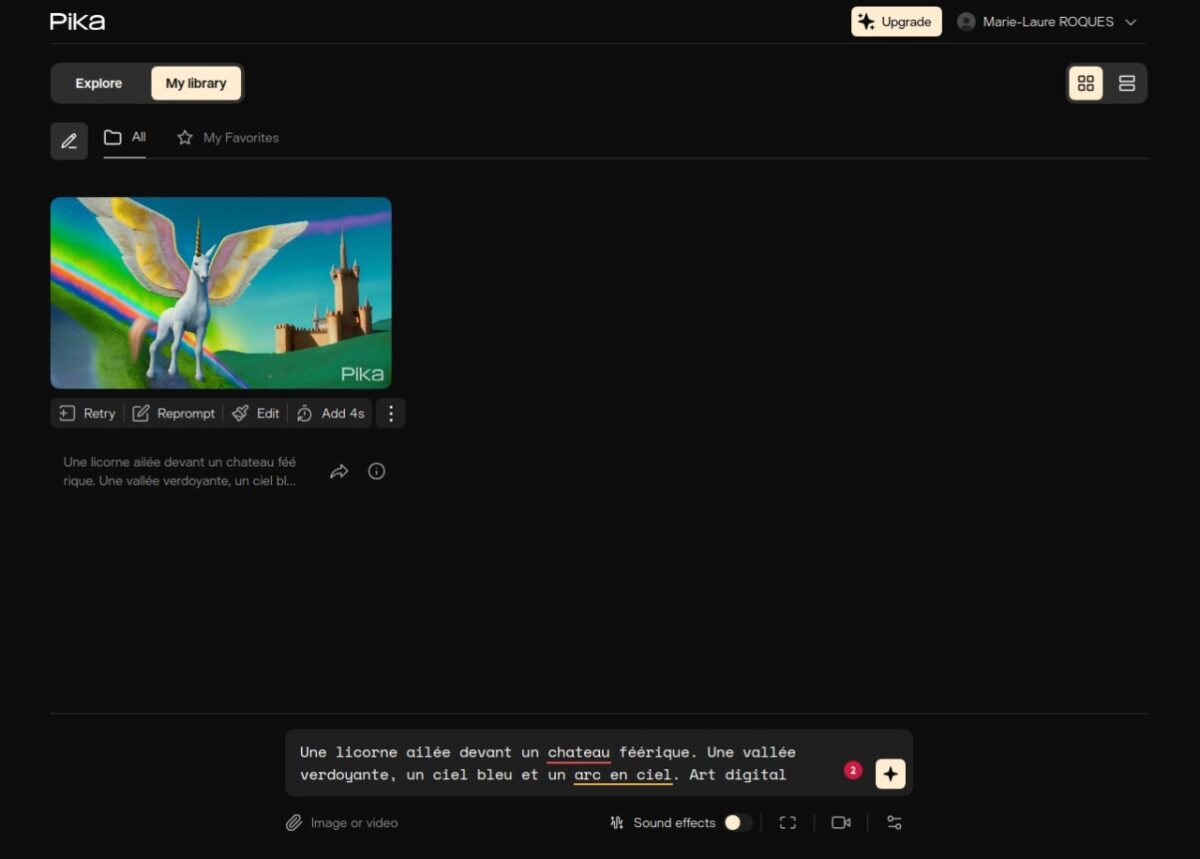
Task: Click the Pika logo
Action: coord(77,21)
